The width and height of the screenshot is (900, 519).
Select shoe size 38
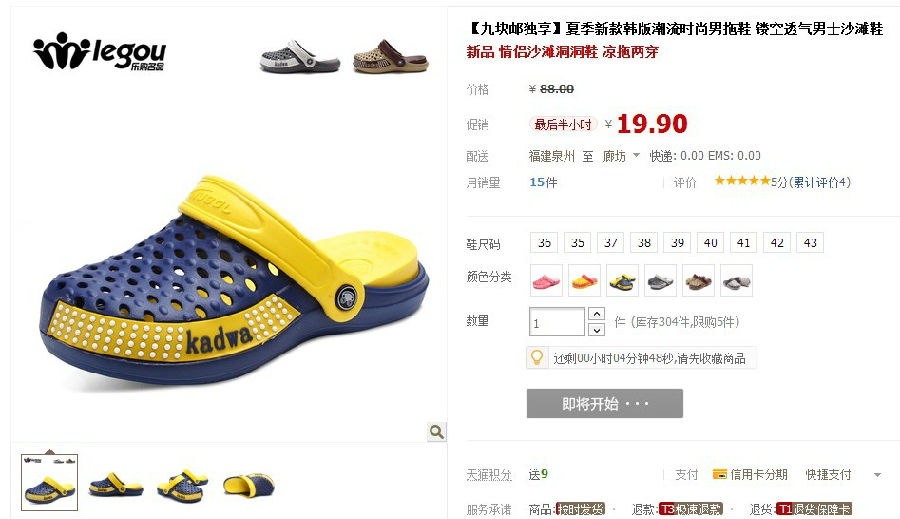tap(644, 243)
